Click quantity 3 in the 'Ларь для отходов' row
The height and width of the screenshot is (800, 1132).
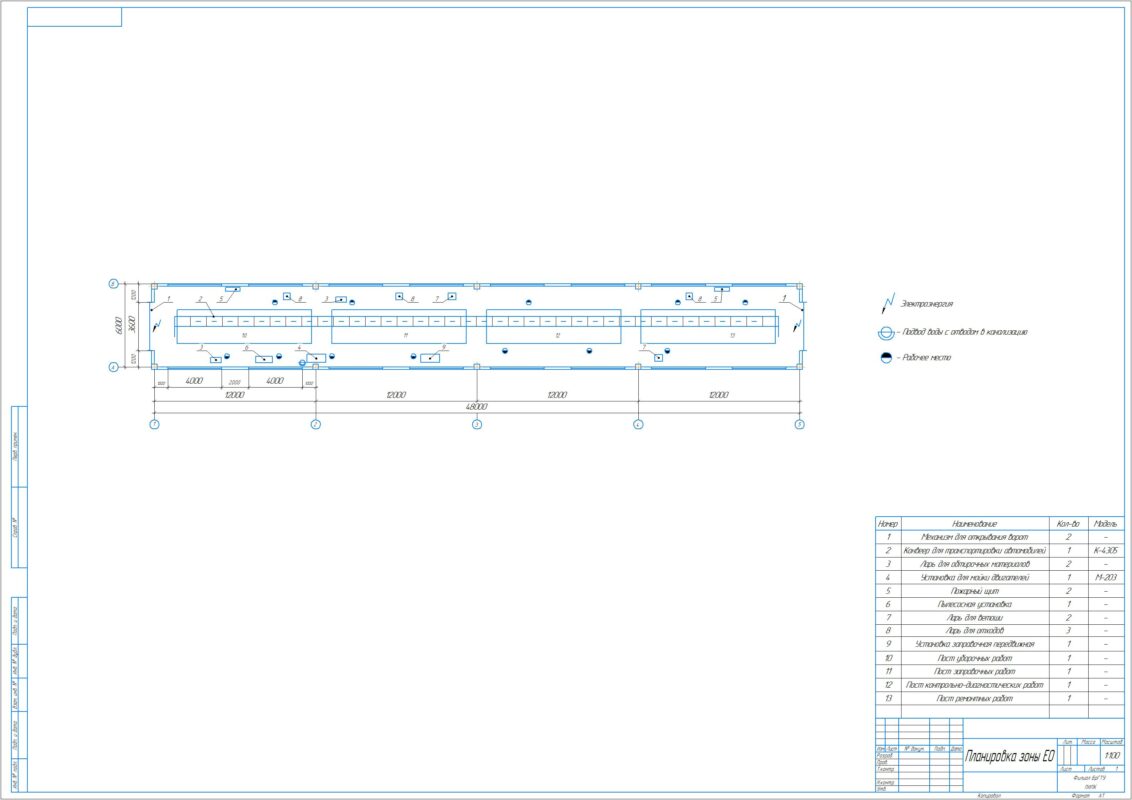(1068, 631)
